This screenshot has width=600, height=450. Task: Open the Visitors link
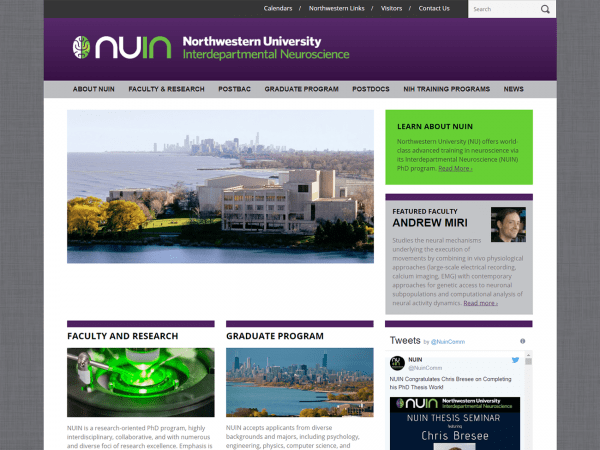click(391, 8)
